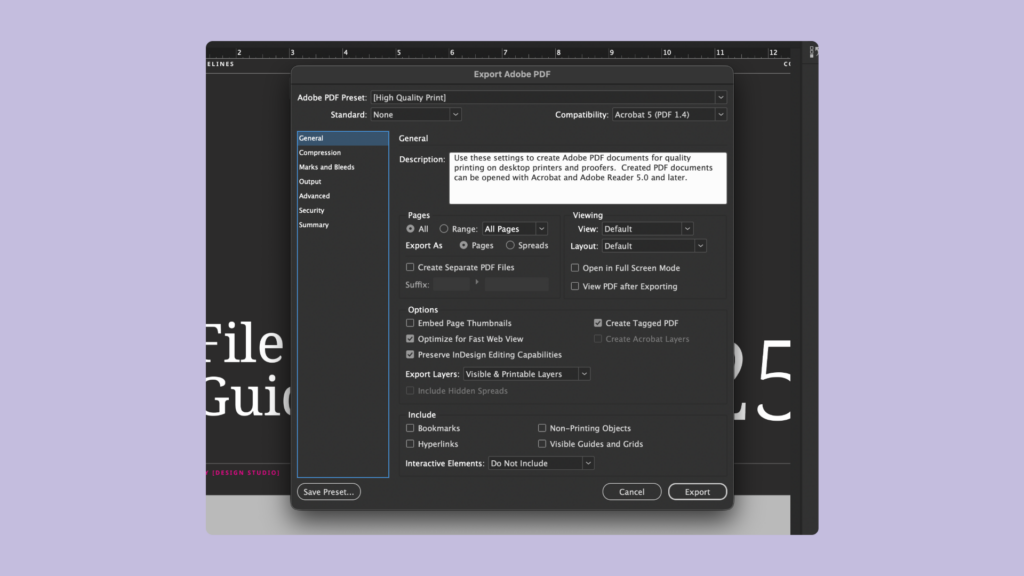Open the Interactive Elements dropdown
Screen dimensions: 1024x576
(541, 463)
